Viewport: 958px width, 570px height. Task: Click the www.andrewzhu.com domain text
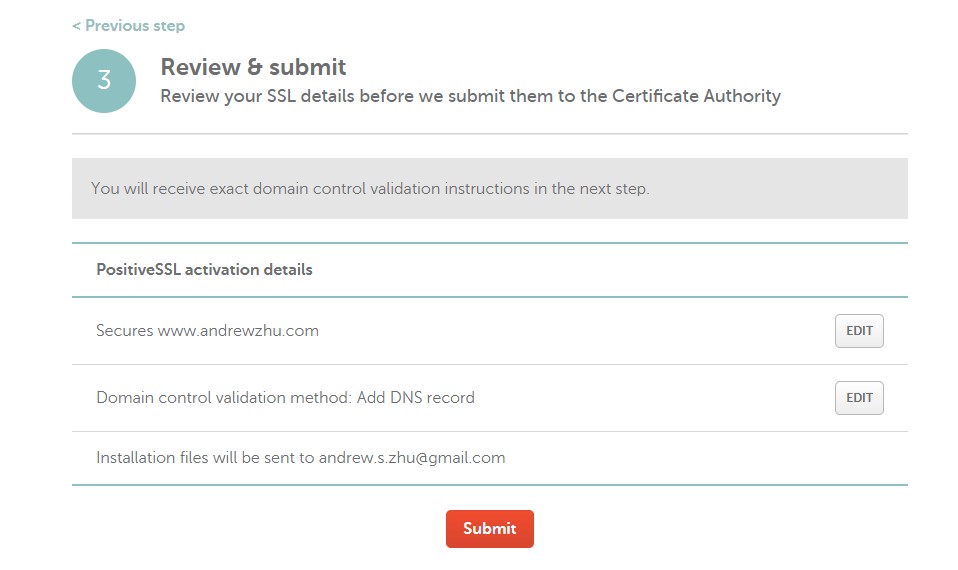[238, 331]
